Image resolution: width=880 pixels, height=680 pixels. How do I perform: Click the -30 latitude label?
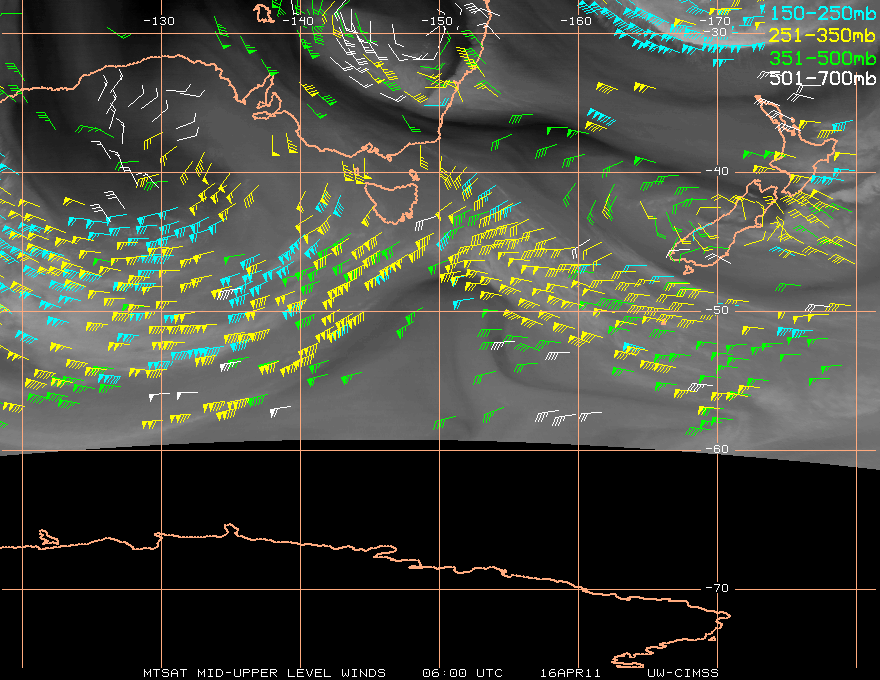715,32
